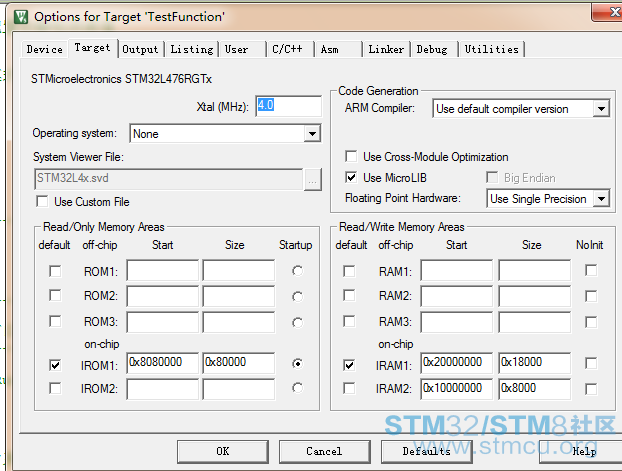The image size is (622, 471).
Task: Enable NoInit for RAM1
Action: coord(591,271)
